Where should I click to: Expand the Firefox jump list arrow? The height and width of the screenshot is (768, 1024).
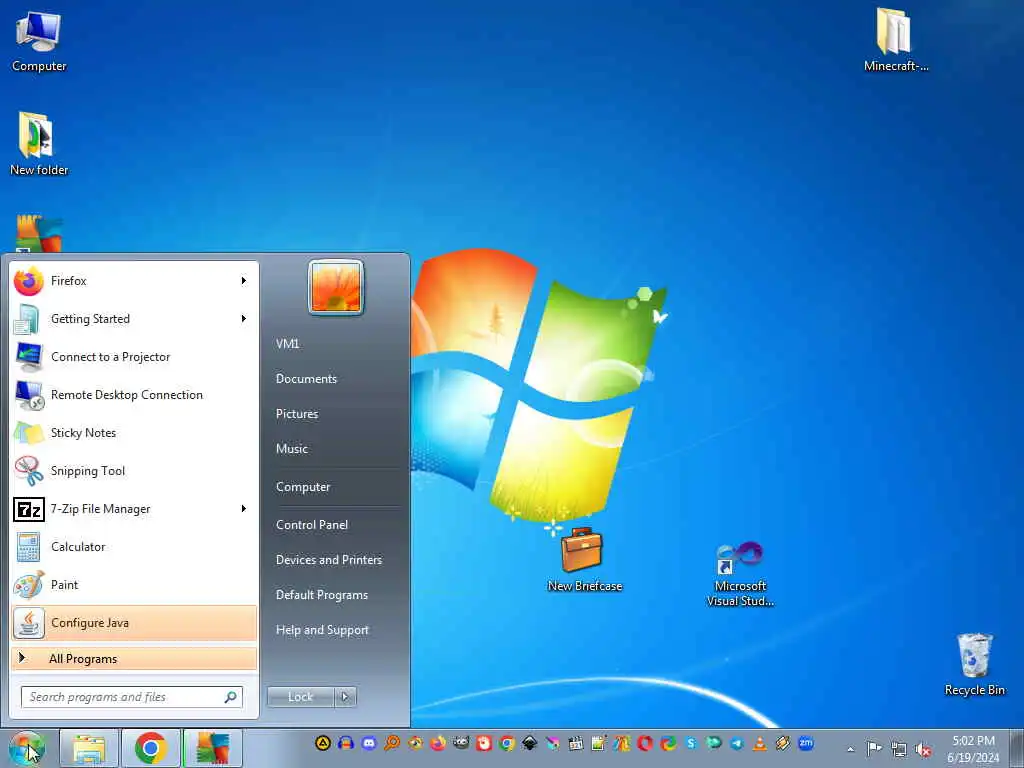[244, 281]
